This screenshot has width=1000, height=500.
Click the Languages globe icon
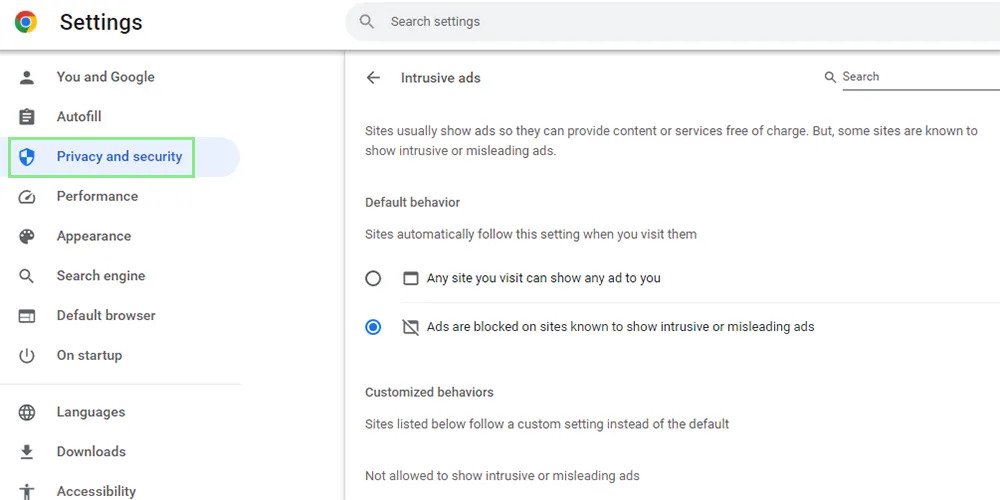pyautogui.click(x=27, y=412)
